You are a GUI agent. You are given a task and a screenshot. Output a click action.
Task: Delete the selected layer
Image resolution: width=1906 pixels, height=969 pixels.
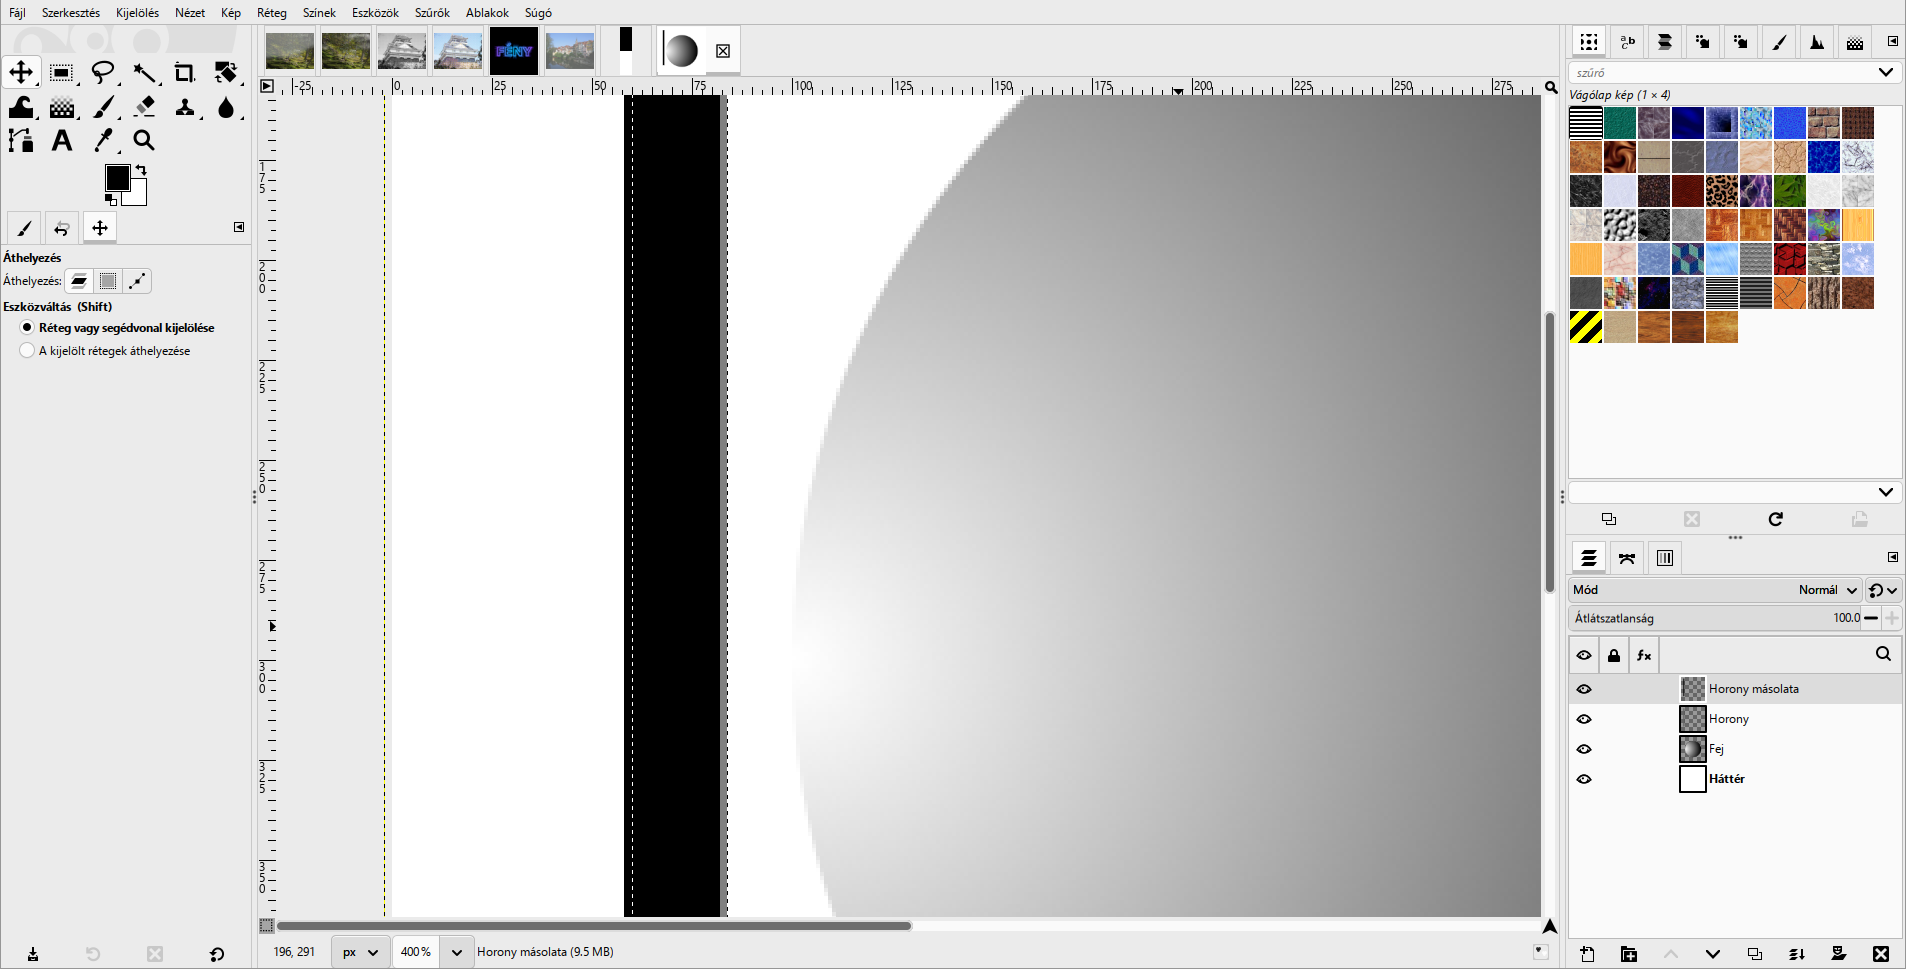pyautogui.click(x=1881, y=954)
